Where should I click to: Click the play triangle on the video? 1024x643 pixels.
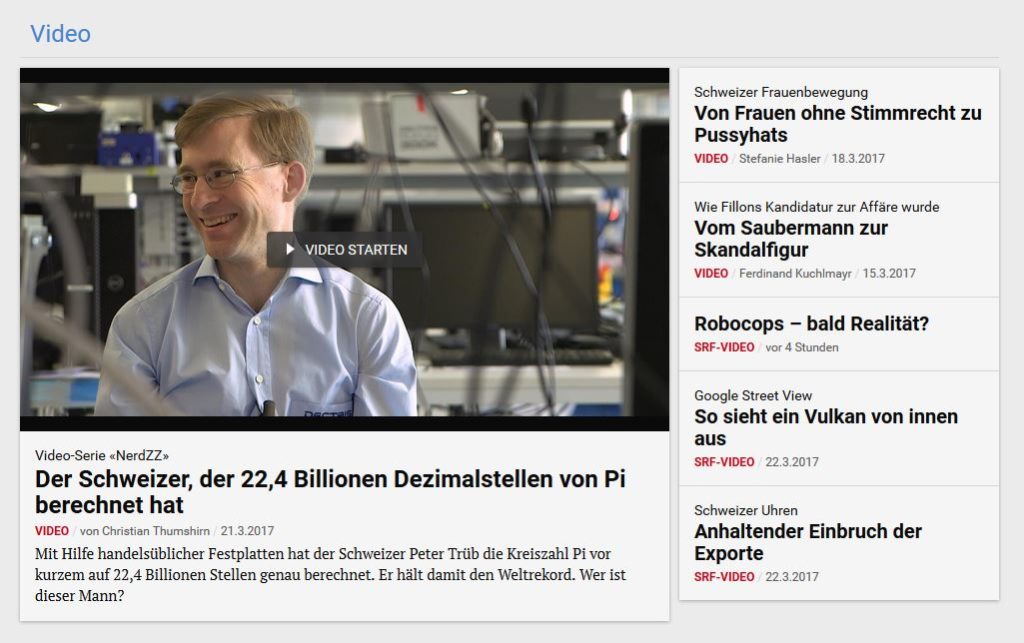click(290, 249)
